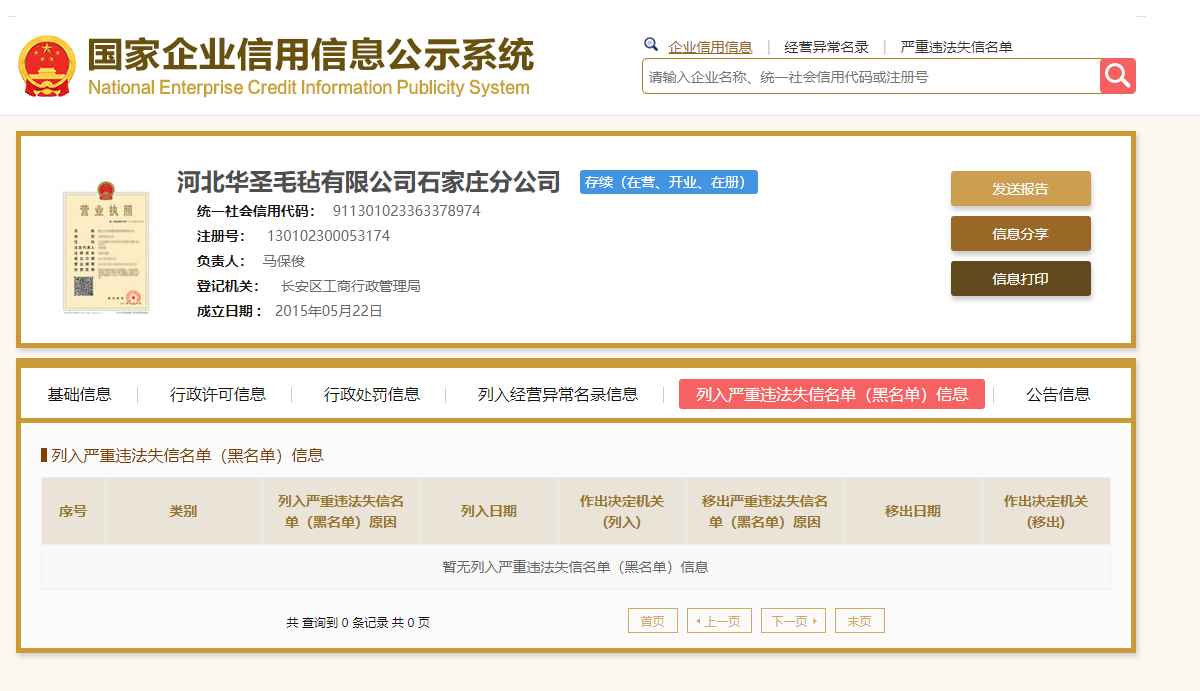Click the 移出严重违法失信名单（黑名单）原因 column header
This screenshot has height=691, width=1200.
[x=765, y=511]
